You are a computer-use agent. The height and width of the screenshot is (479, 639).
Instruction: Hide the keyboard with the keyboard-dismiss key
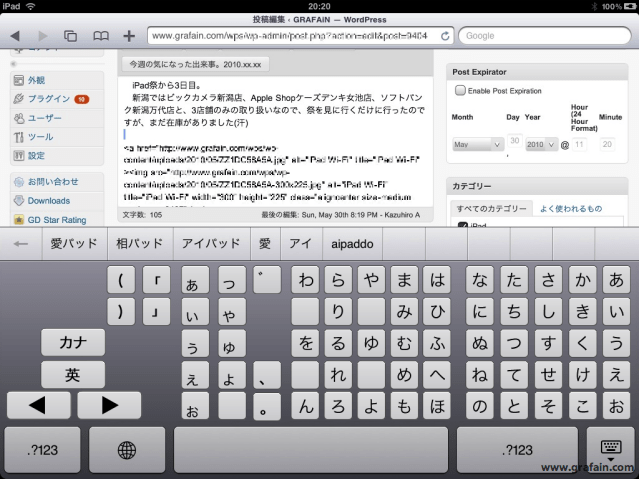pyautogui.click(x=610, y=450)
